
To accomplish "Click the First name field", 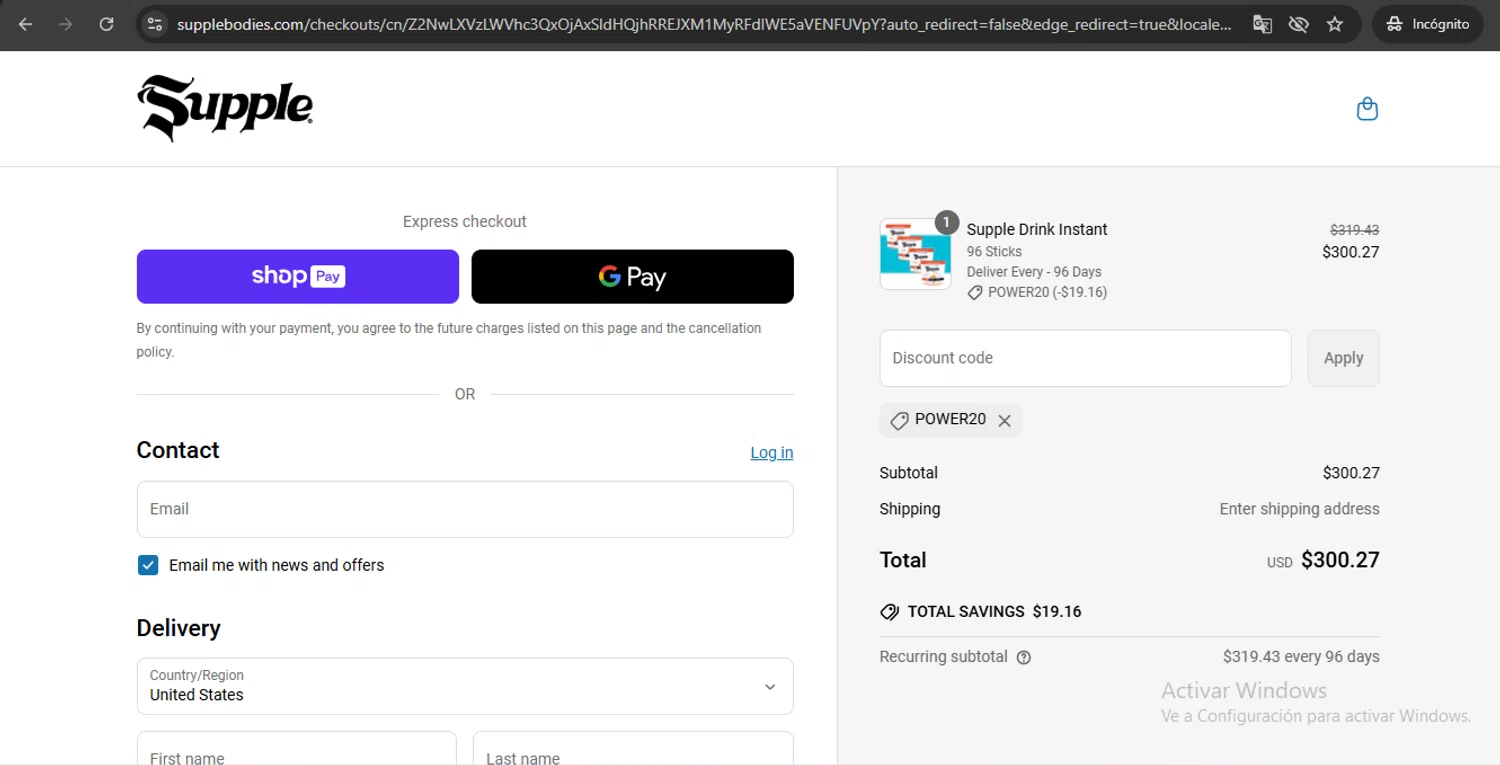I will point(297,748).
